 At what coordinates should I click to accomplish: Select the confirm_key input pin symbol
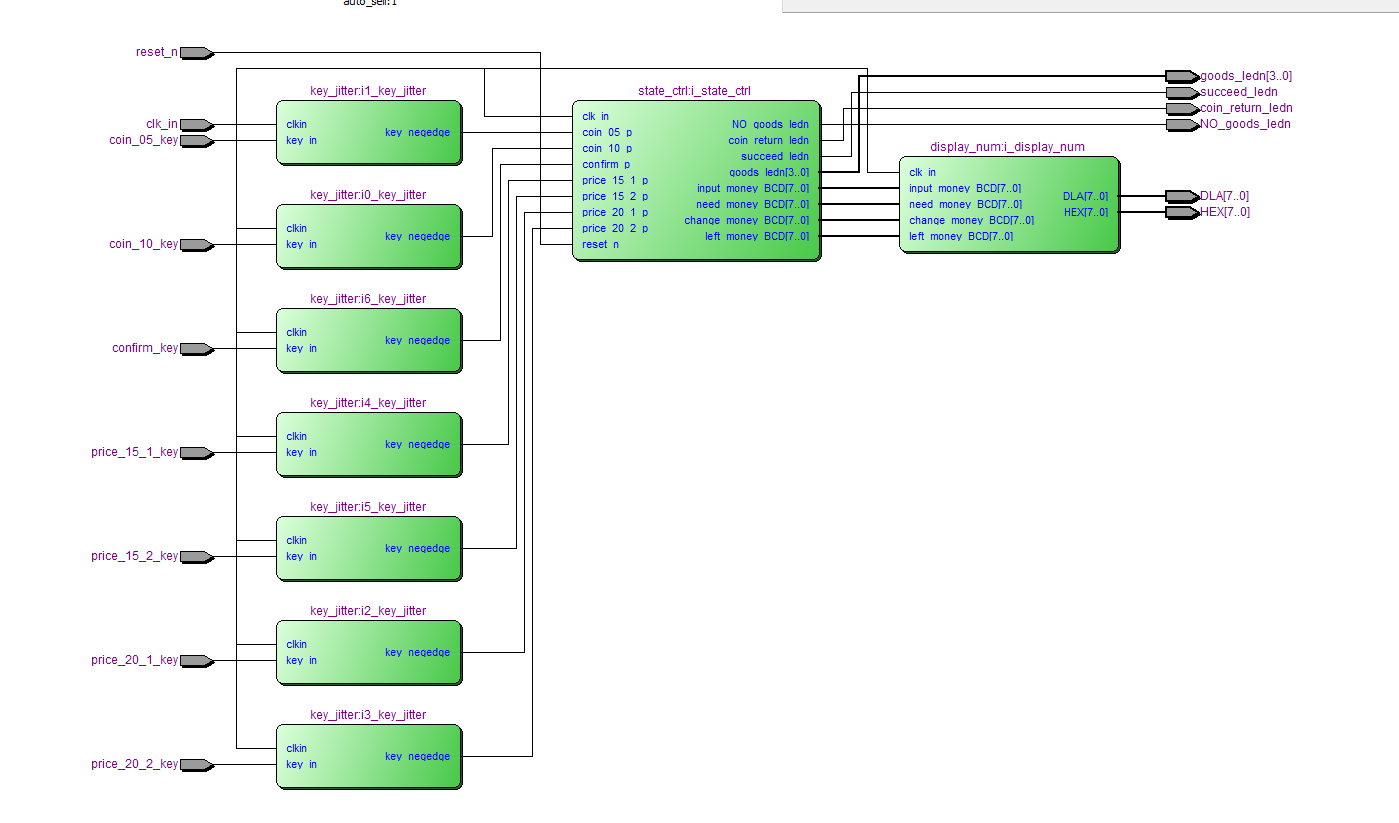coord(196,349)
